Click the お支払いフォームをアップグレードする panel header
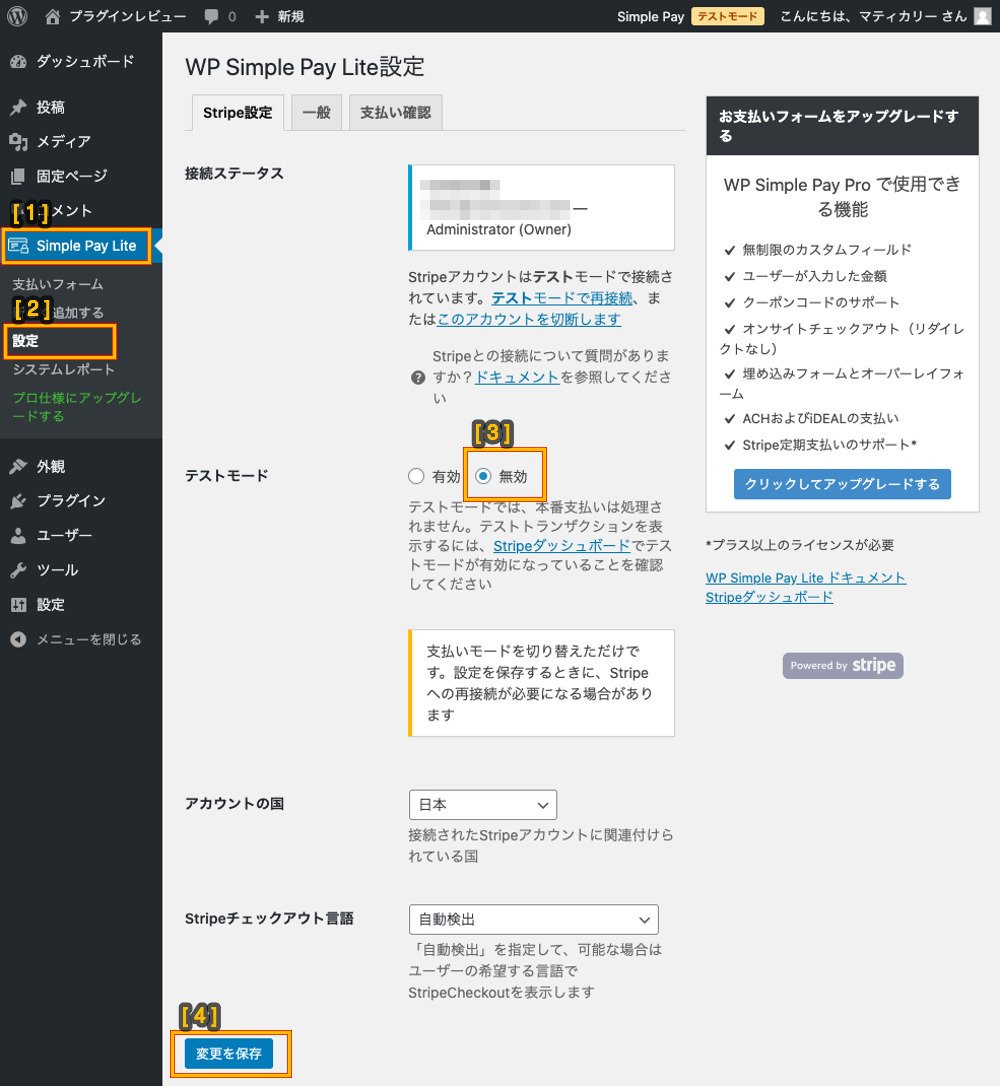This screenshot has height=1086, width=1000. click(x=842, y=125)
